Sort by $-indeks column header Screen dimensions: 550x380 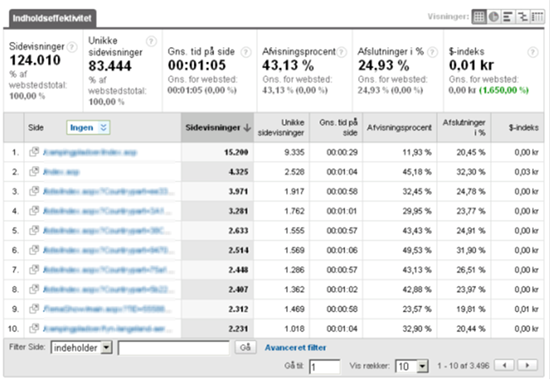click(x=518, y=127)
